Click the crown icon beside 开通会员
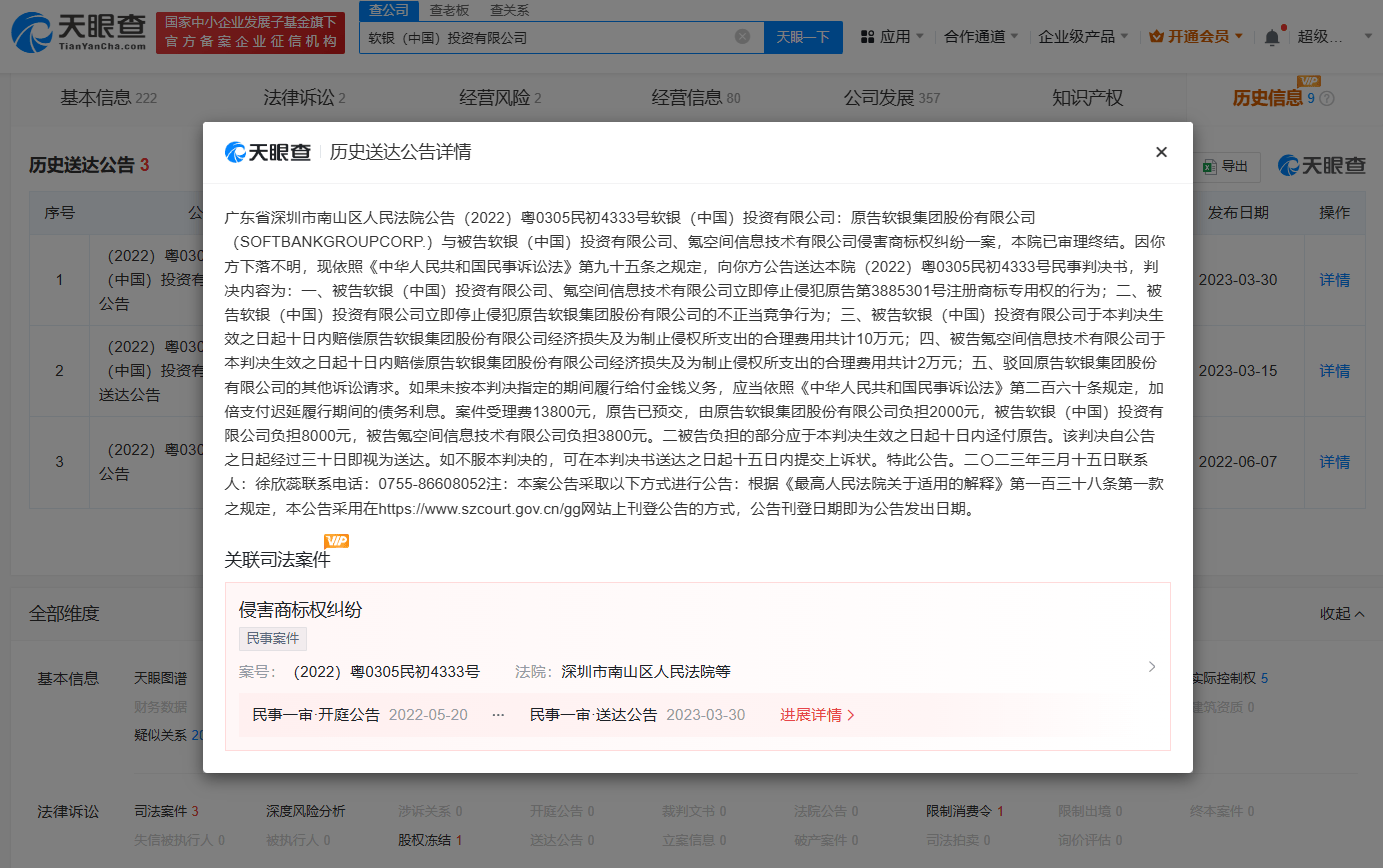 1156,37
